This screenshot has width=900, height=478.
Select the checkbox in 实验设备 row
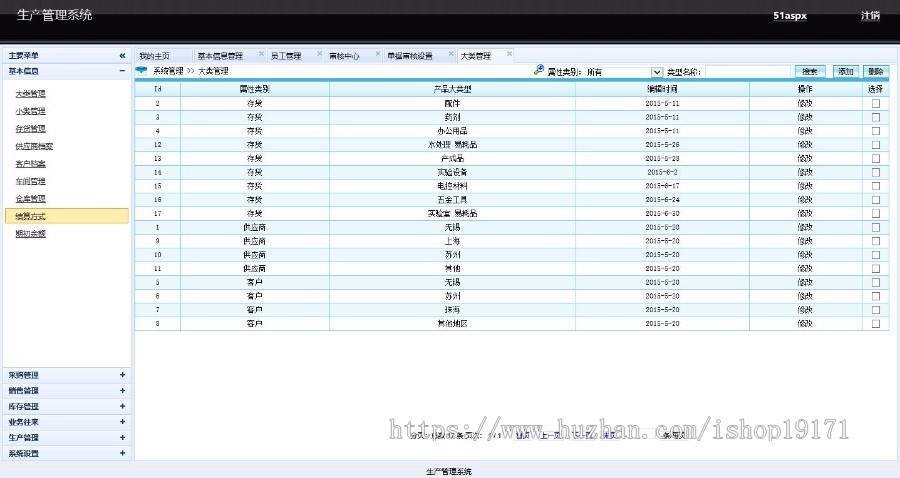(x=875, y=172)
